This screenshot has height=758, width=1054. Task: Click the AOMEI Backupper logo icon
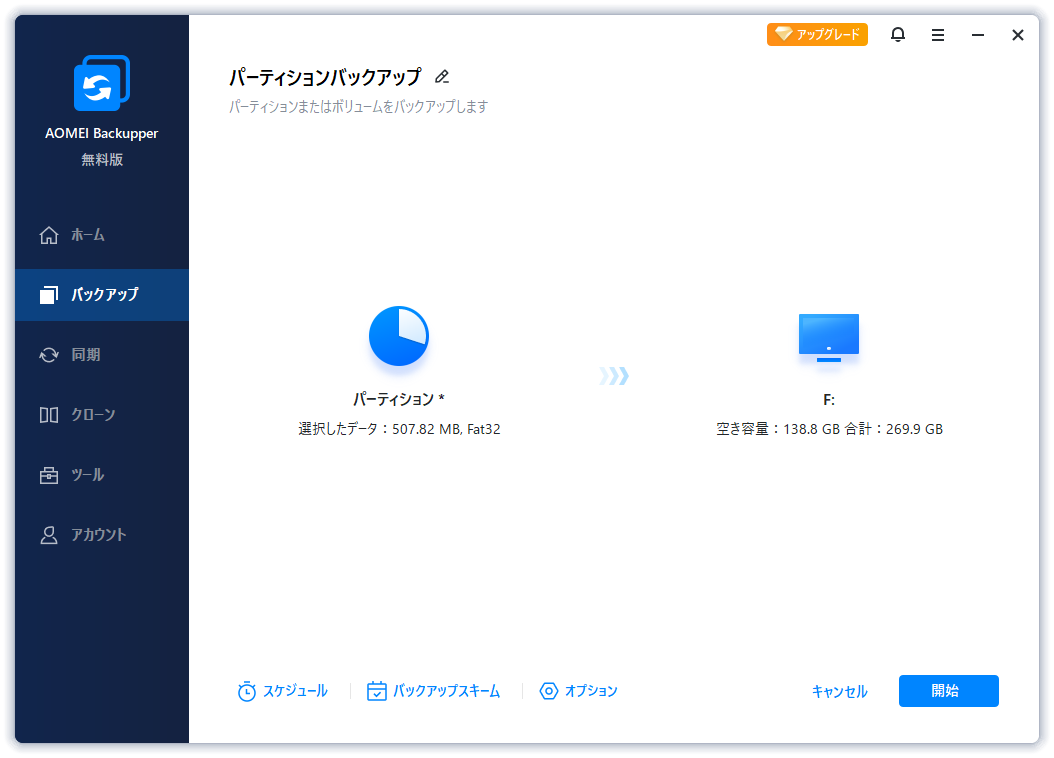coord(102,83)
